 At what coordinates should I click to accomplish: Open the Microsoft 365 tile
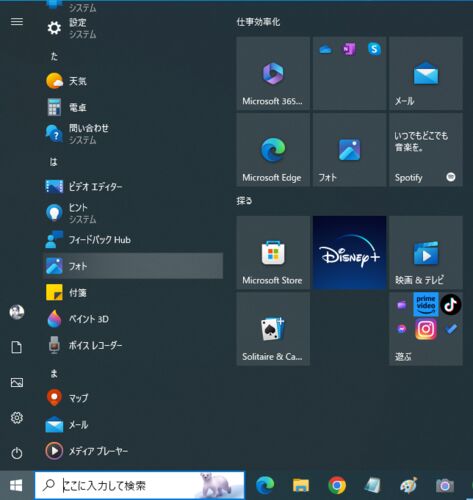click(x=273, y=73)
